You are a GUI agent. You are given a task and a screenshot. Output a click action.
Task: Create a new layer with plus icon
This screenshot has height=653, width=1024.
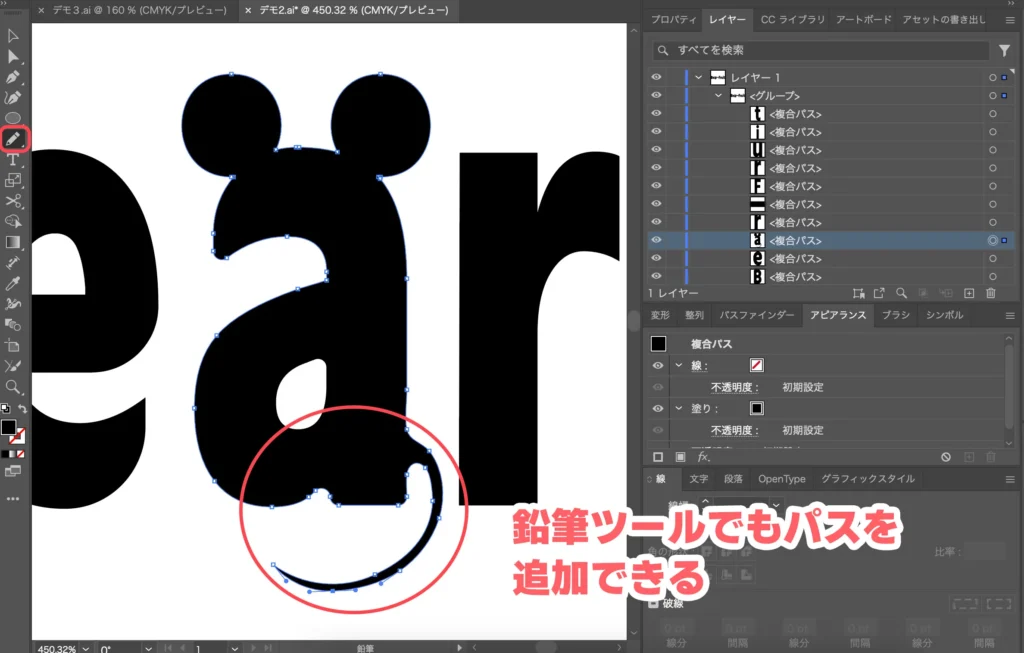click(968, 293)
